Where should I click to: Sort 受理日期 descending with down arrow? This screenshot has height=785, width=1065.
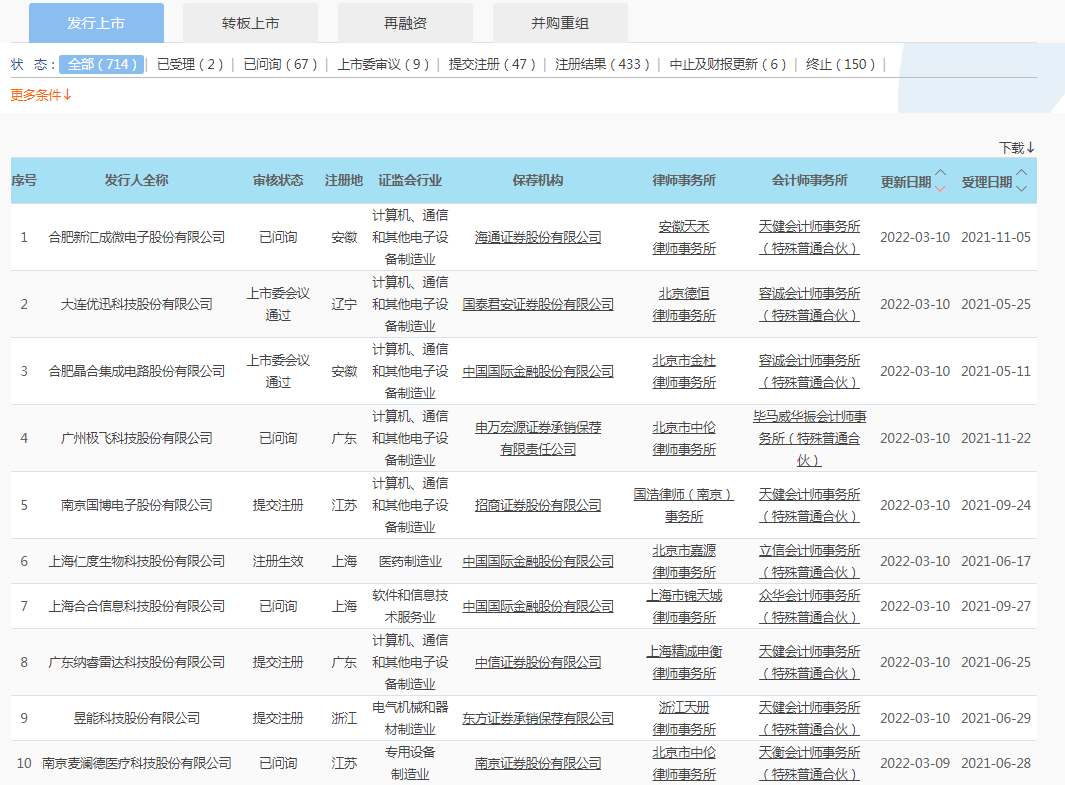click(1021, 187)
